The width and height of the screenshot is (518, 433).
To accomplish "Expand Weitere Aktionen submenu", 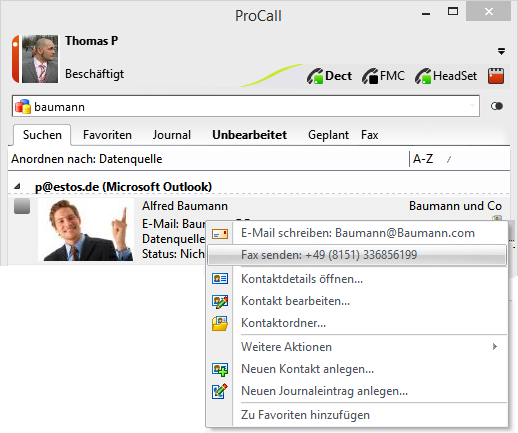I will (357, 347).
